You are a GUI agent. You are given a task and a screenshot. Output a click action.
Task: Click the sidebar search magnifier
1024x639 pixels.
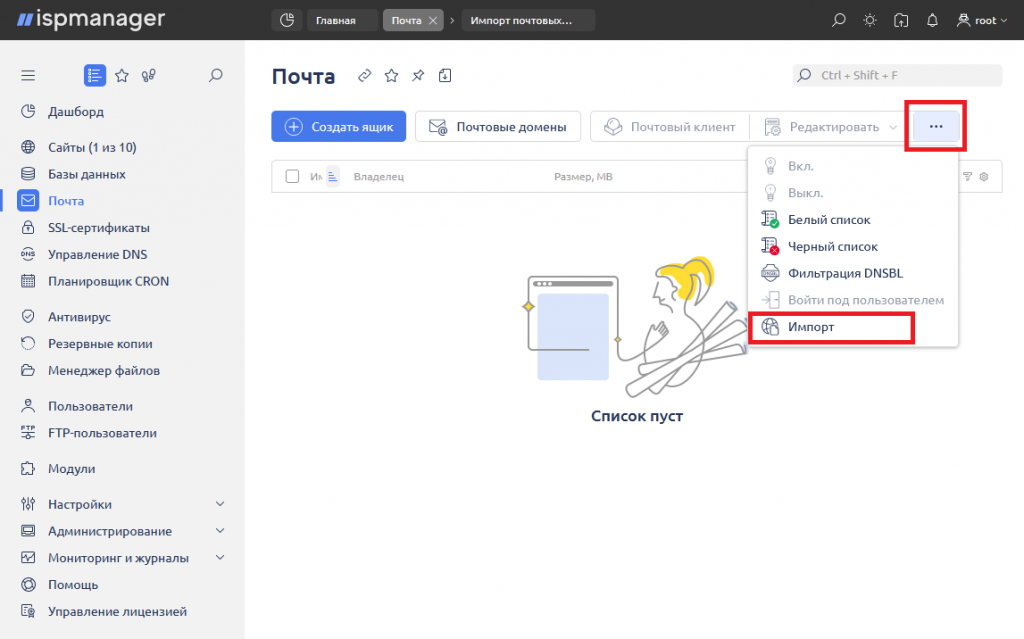216,76
